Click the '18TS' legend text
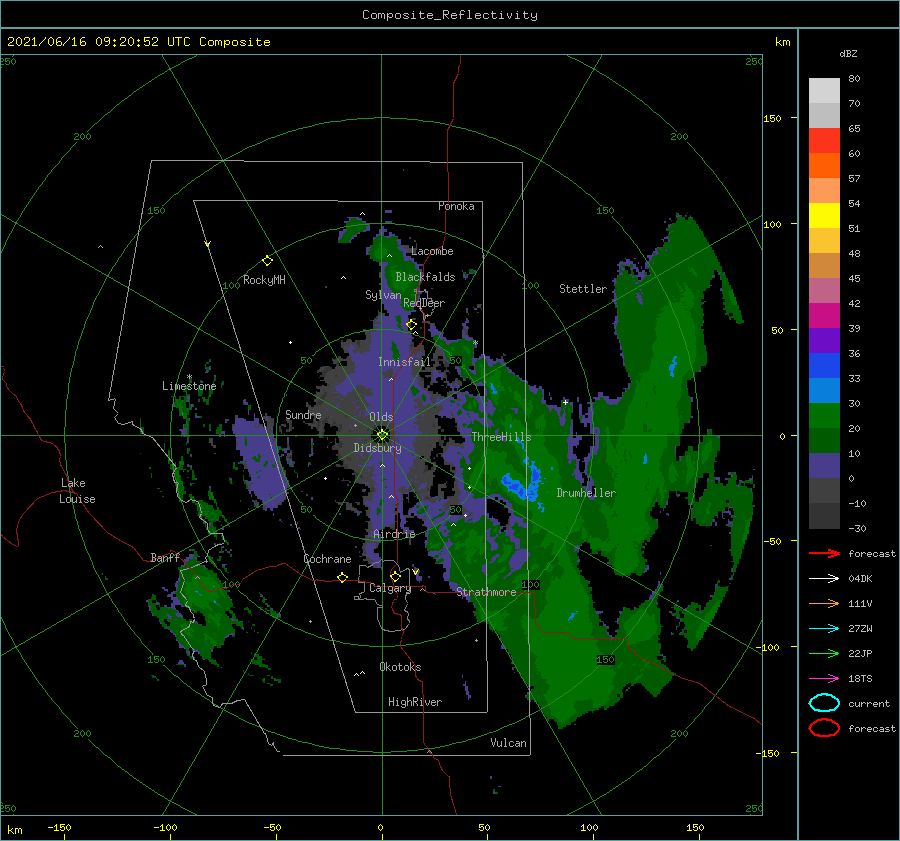 [x=860, y=679]
